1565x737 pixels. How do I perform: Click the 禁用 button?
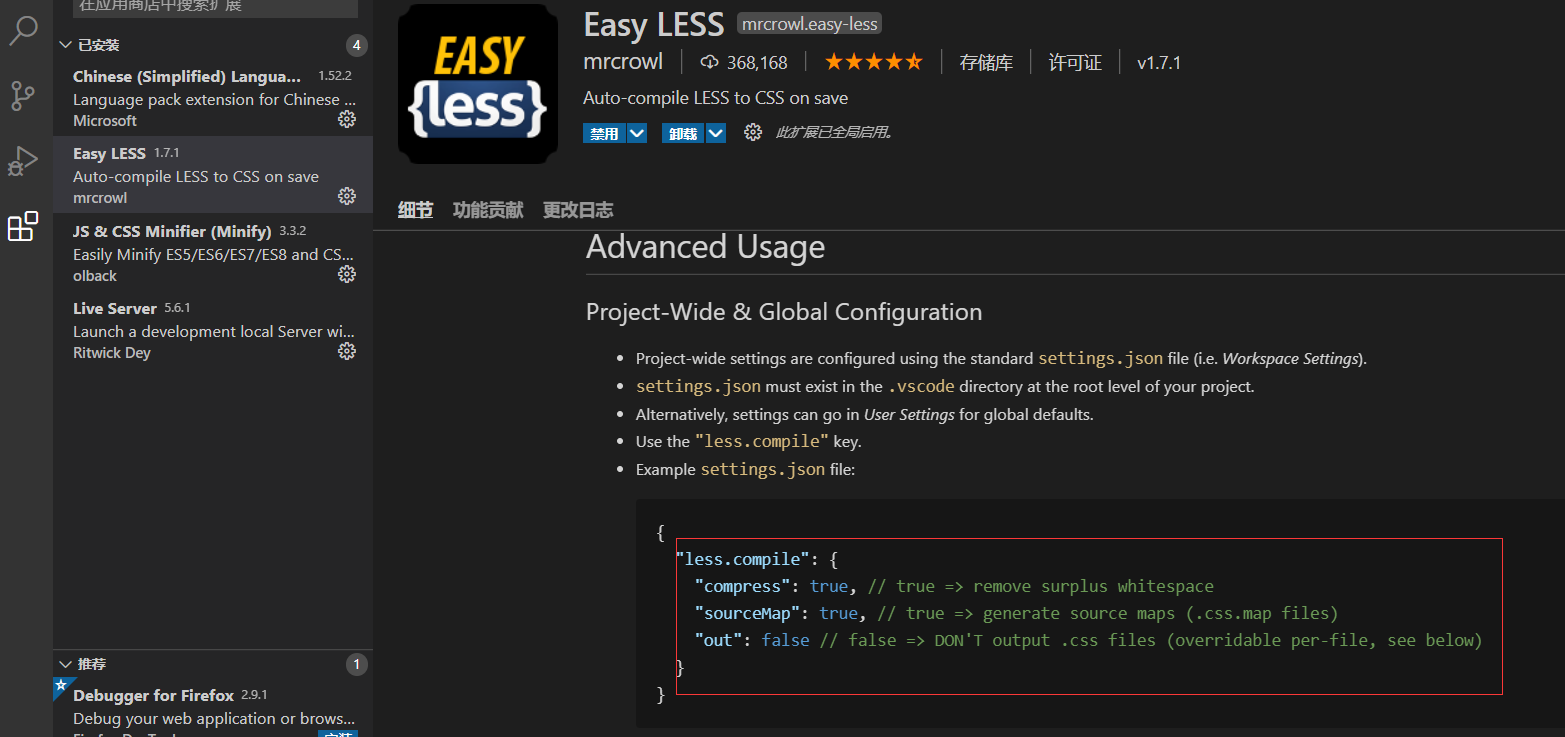click(605, 133)
